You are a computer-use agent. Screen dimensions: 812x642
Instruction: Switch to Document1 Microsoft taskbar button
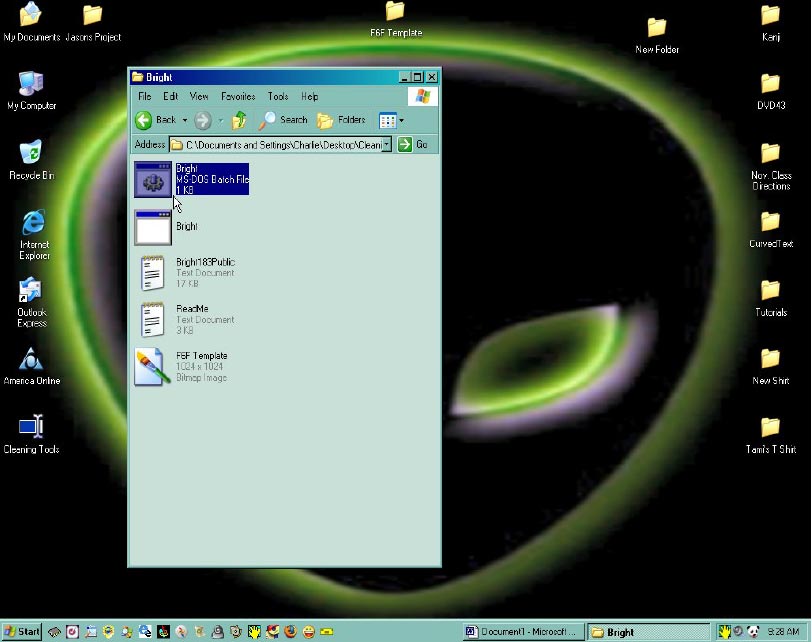tap(520, 631)
